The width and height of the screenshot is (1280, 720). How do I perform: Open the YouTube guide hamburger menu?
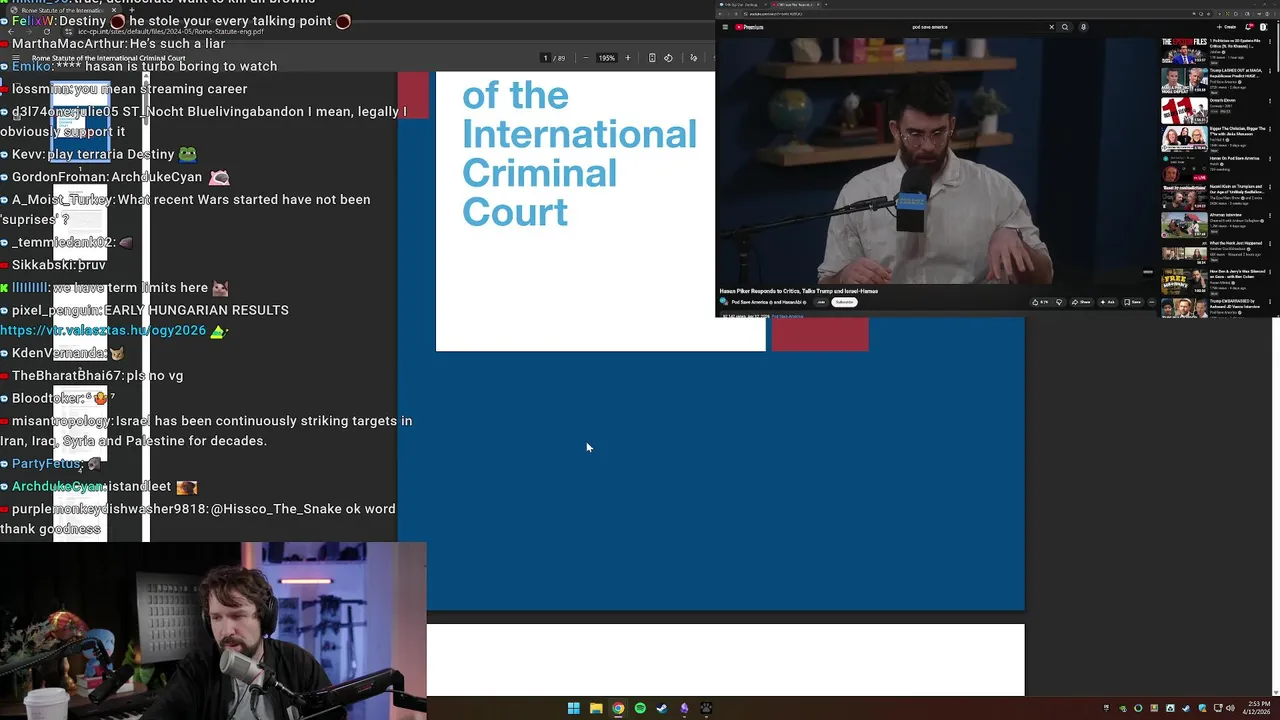pos(725,27)
